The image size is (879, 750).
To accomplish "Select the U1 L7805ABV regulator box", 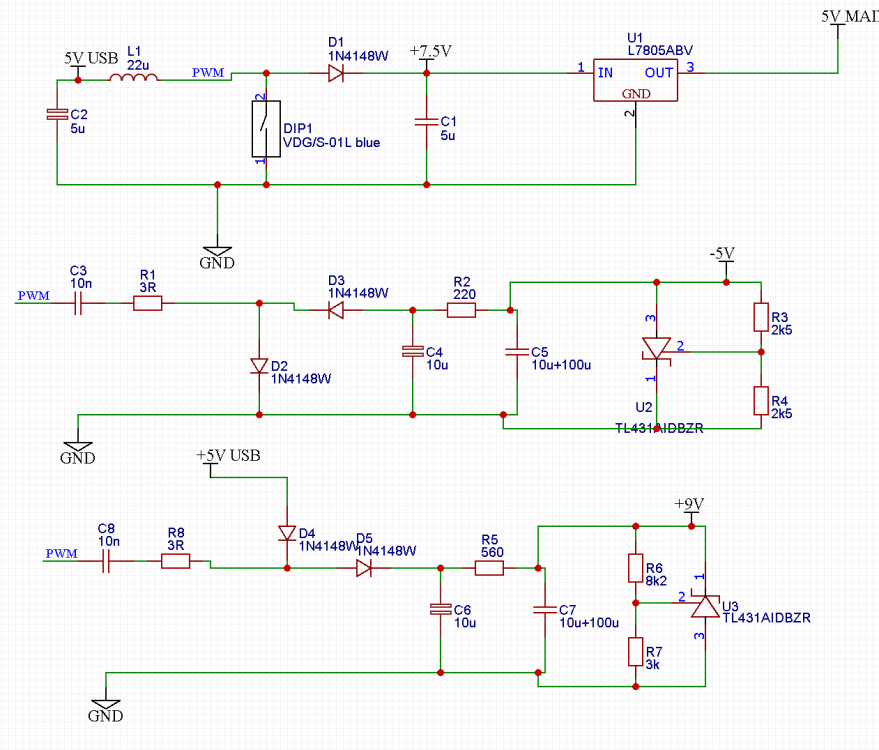I will 636,80.
